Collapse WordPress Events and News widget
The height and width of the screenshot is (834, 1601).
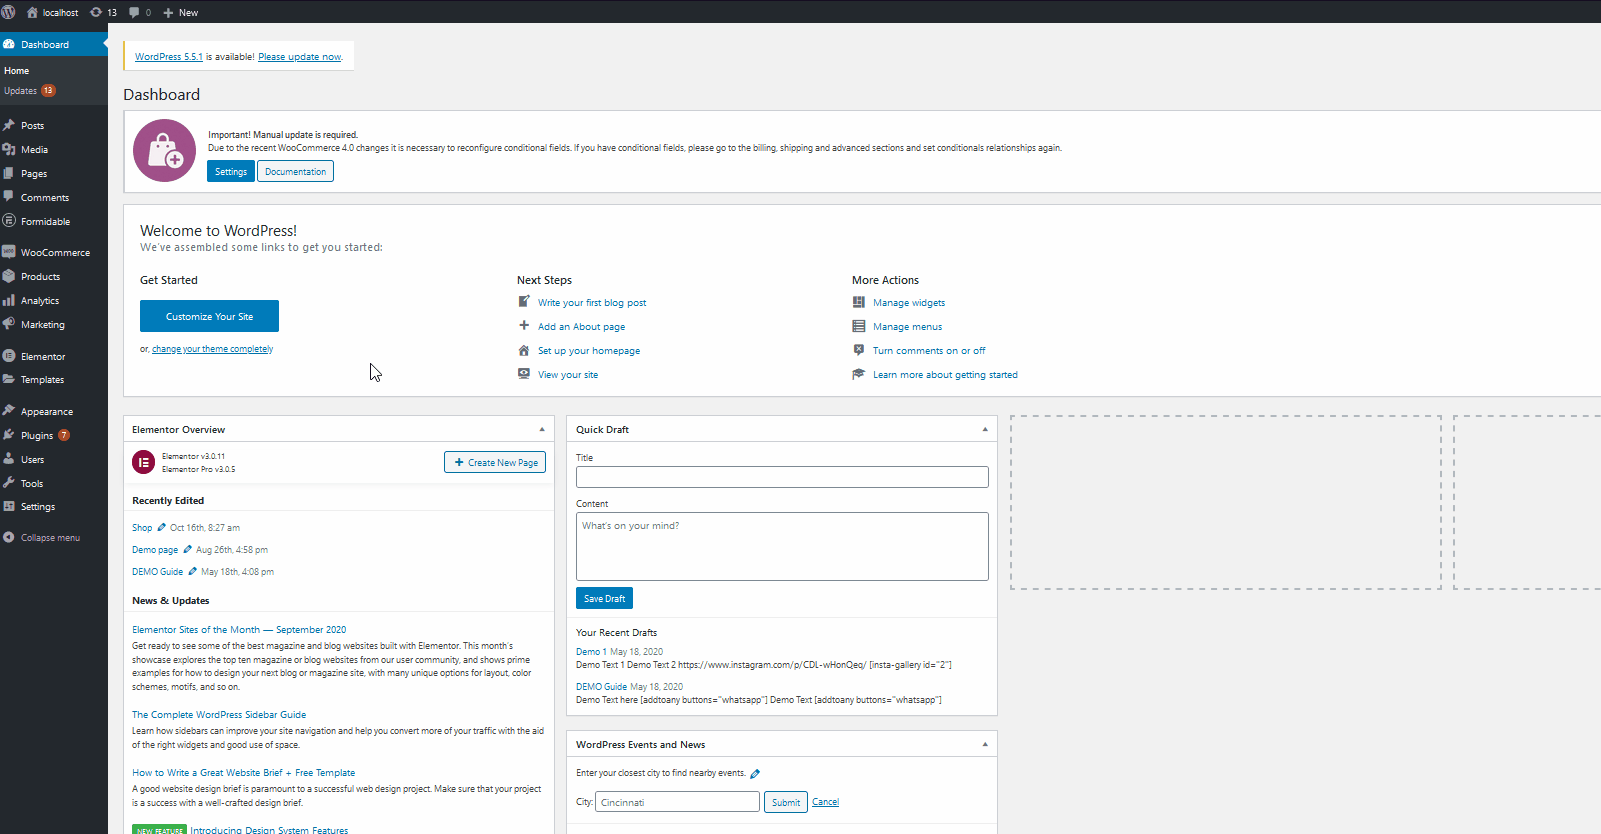[x=985, y=744]
